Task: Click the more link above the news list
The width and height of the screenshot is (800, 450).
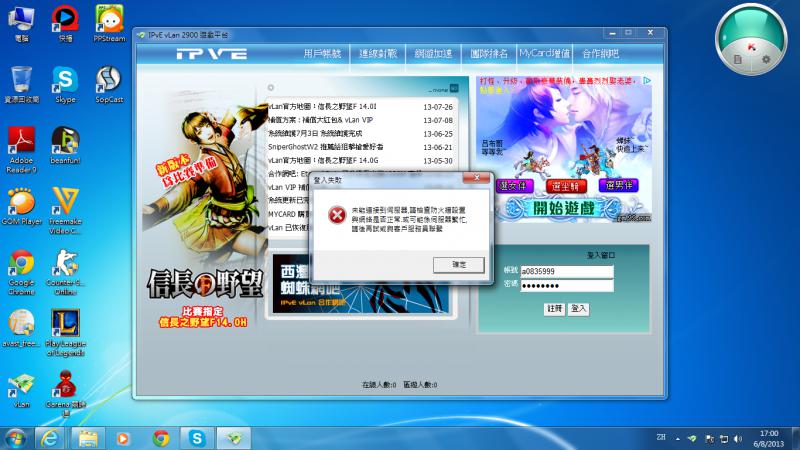Action: pyautogui.click(x=443, y=89)
